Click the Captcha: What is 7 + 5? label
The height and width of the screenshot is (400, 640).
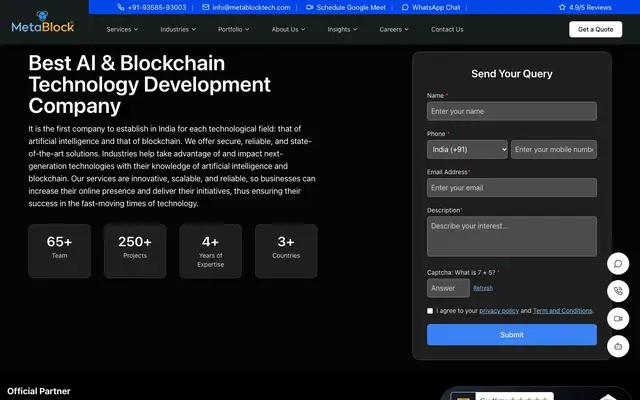(x=461, y=273)
